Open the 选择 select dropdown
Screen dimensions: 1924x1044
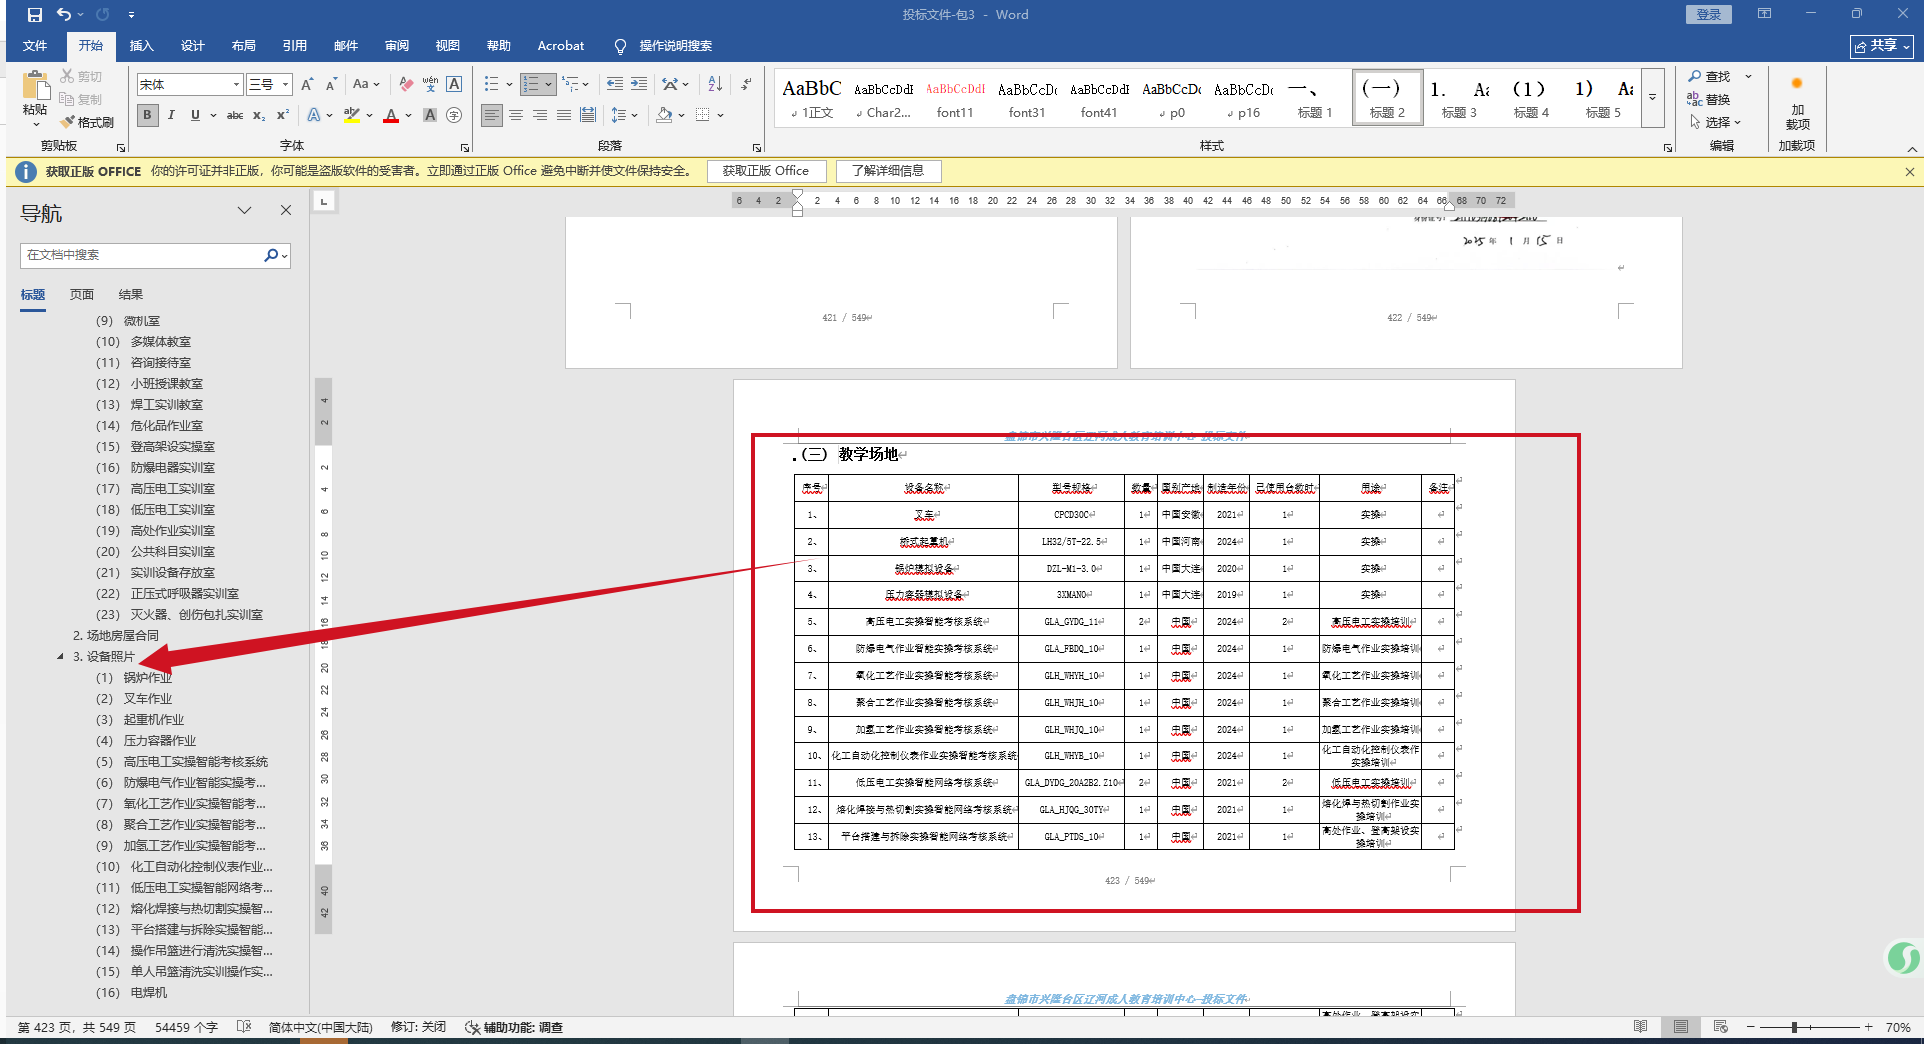coord(1716,122)
